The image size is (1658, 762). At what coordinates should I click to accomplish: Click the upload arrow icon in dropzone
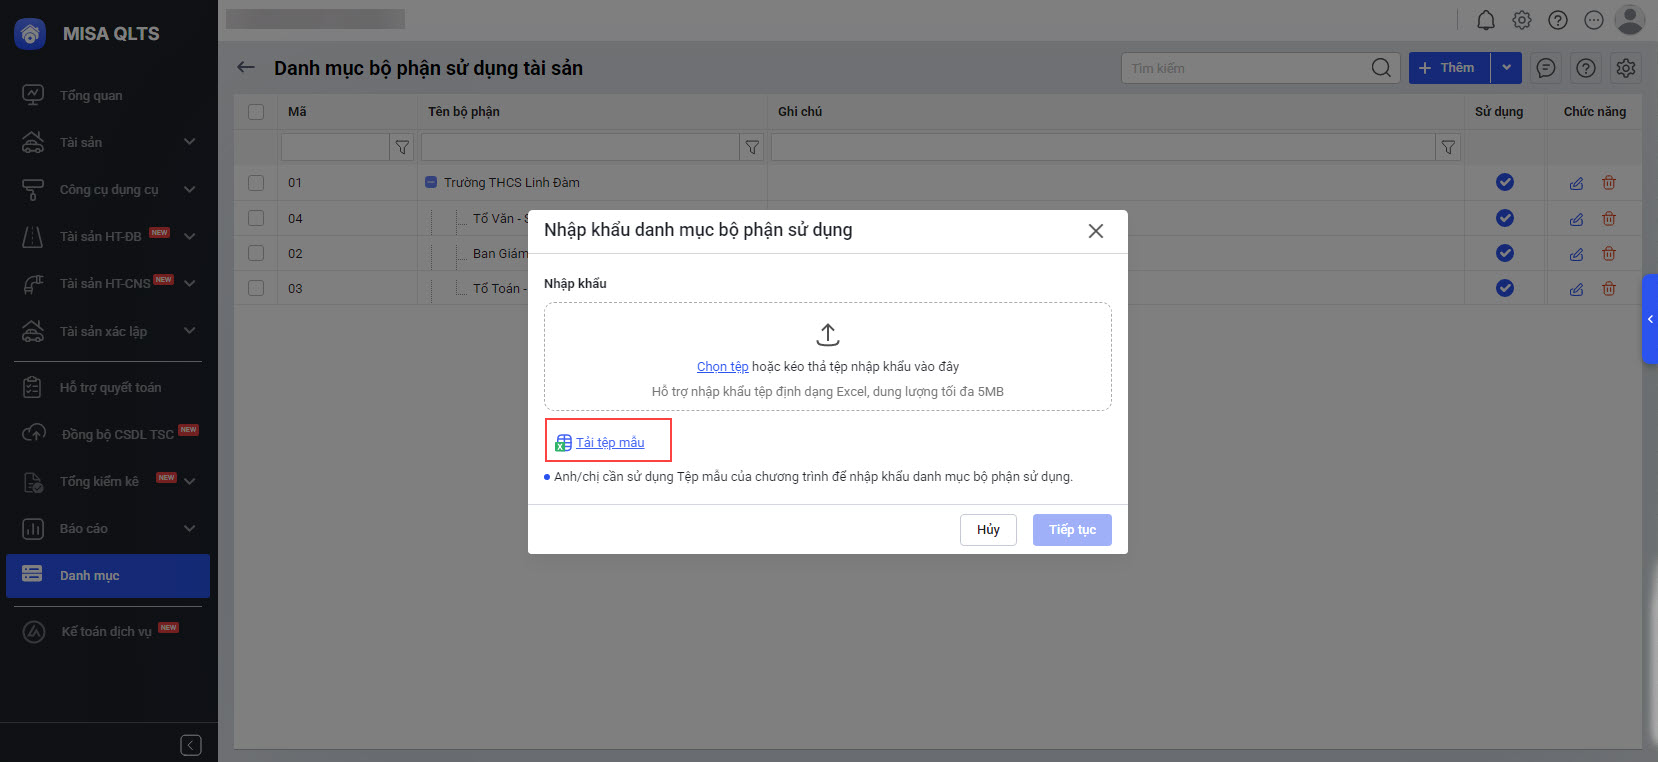click(x=828, y=334)
